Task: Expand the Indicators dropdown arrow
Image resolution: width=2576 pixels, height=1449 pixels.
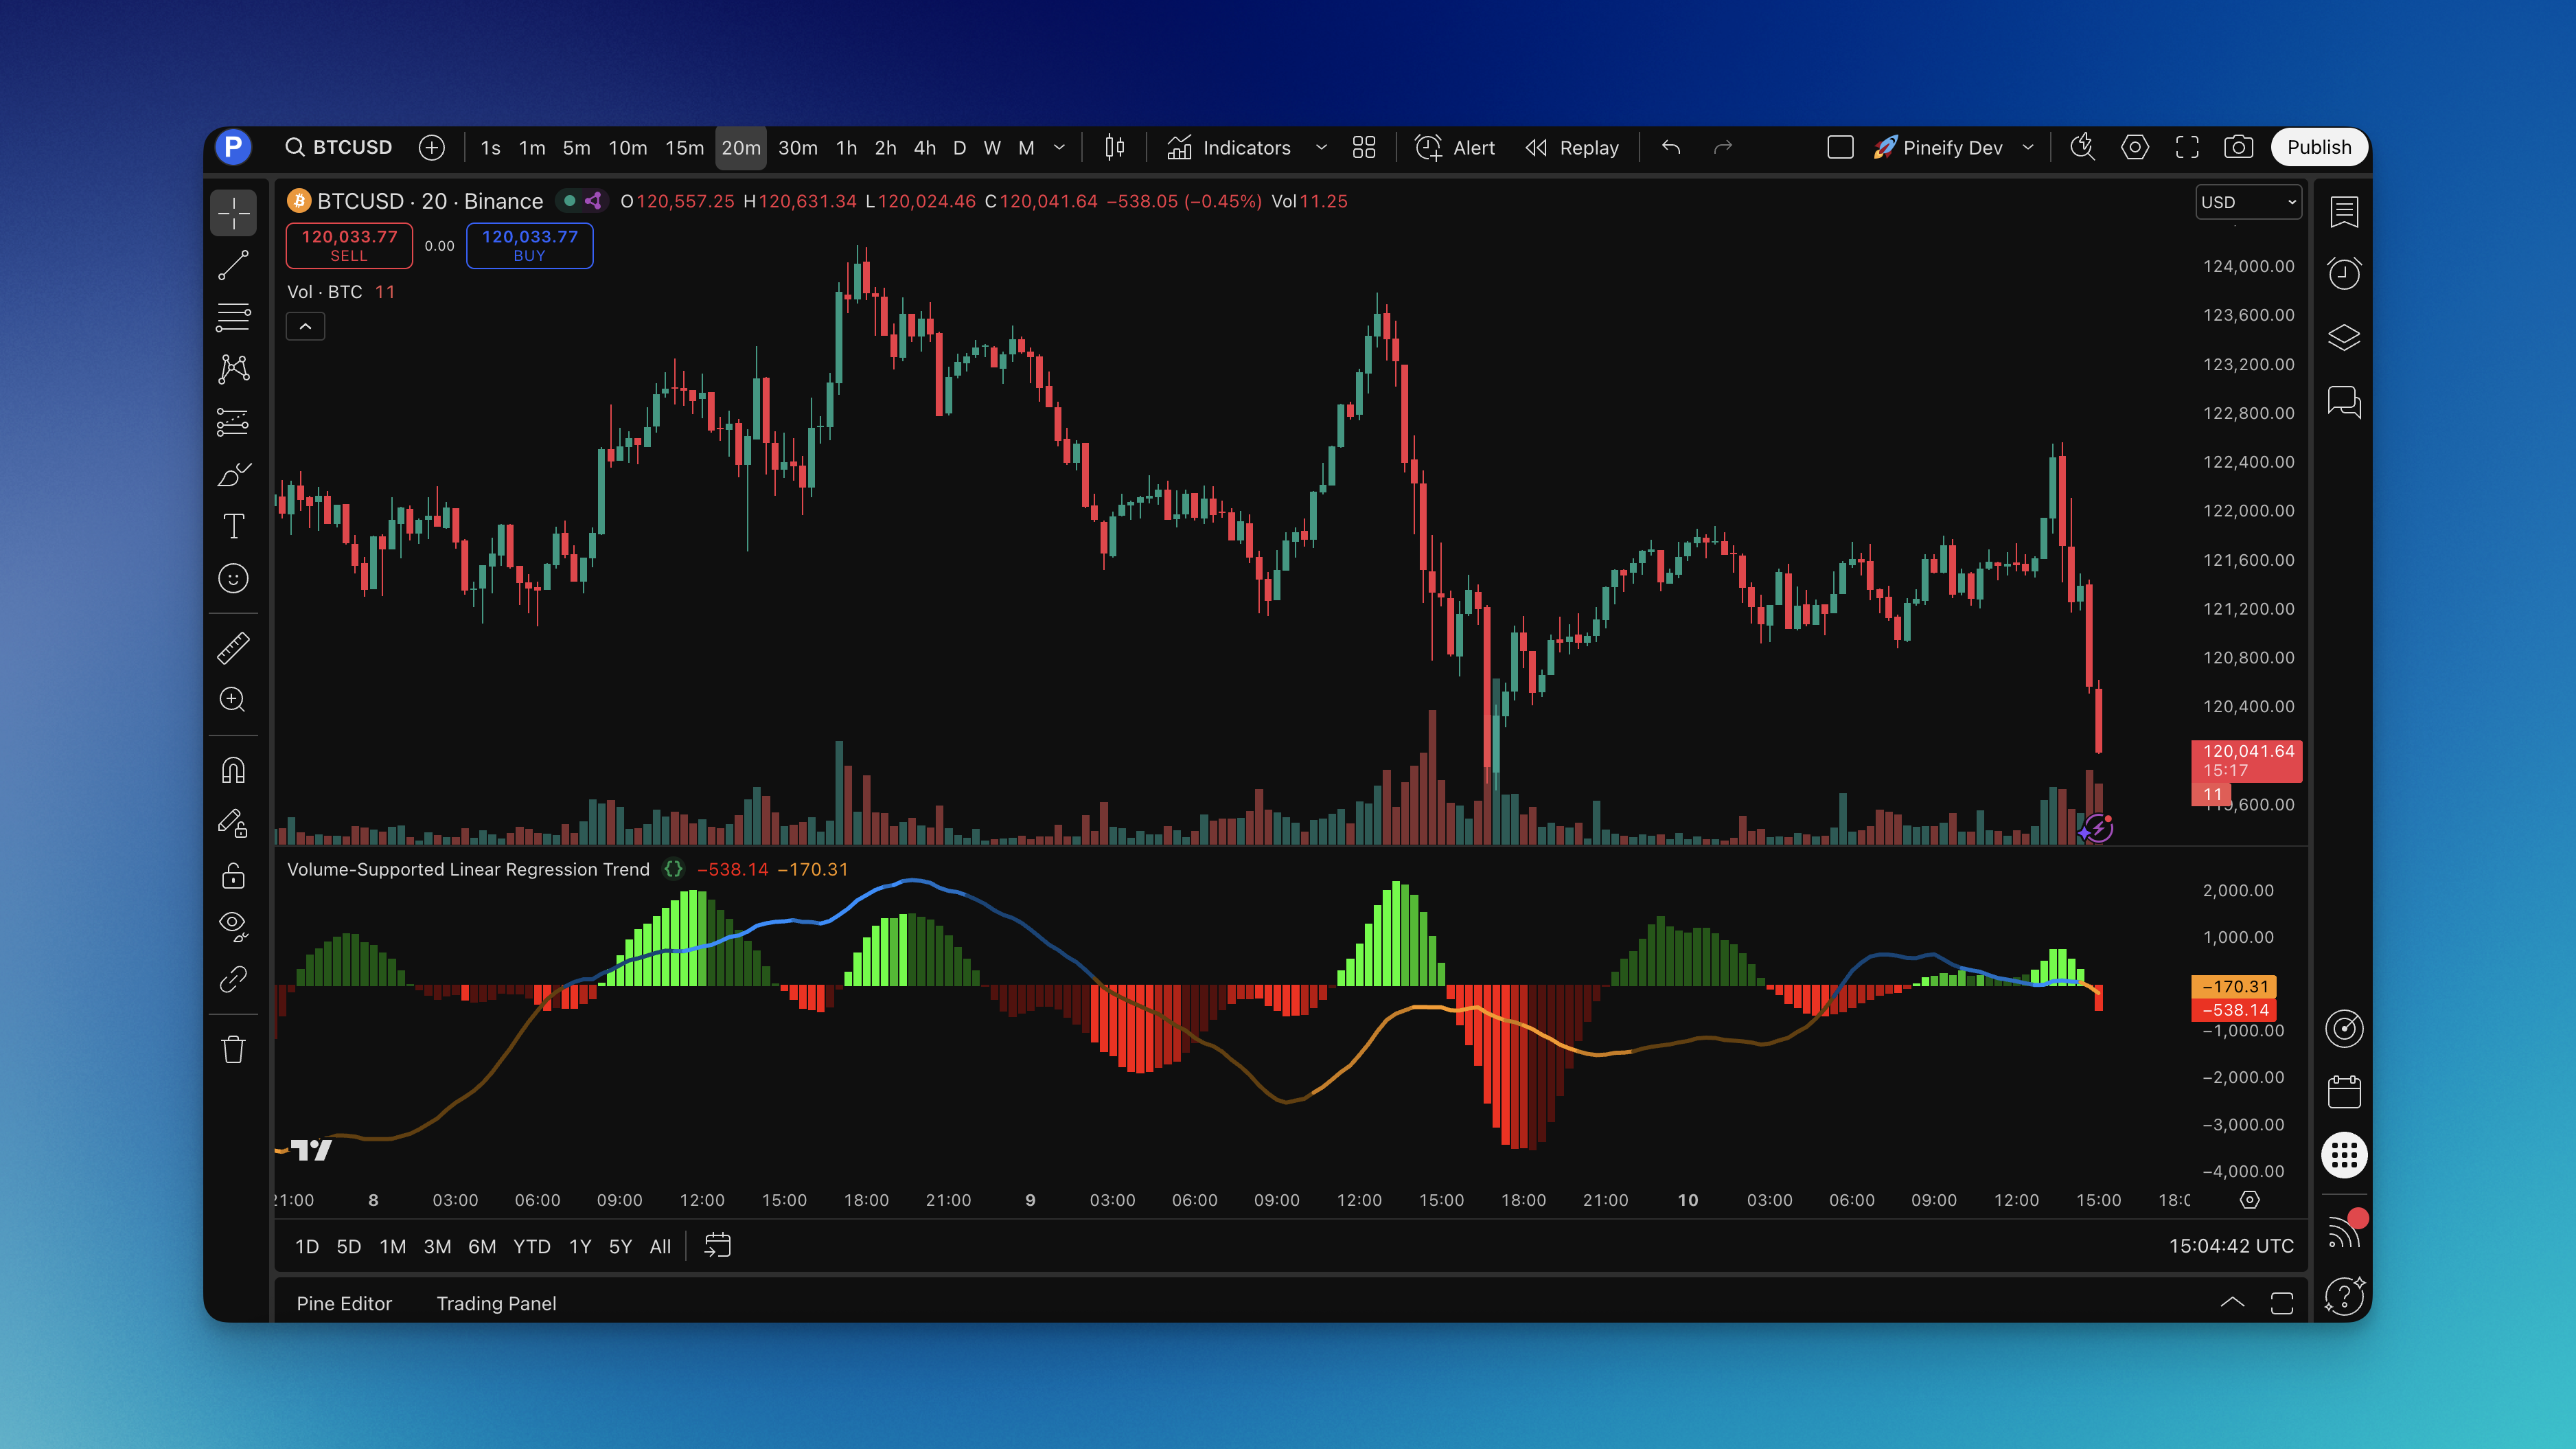Action: pos(1321,148)
